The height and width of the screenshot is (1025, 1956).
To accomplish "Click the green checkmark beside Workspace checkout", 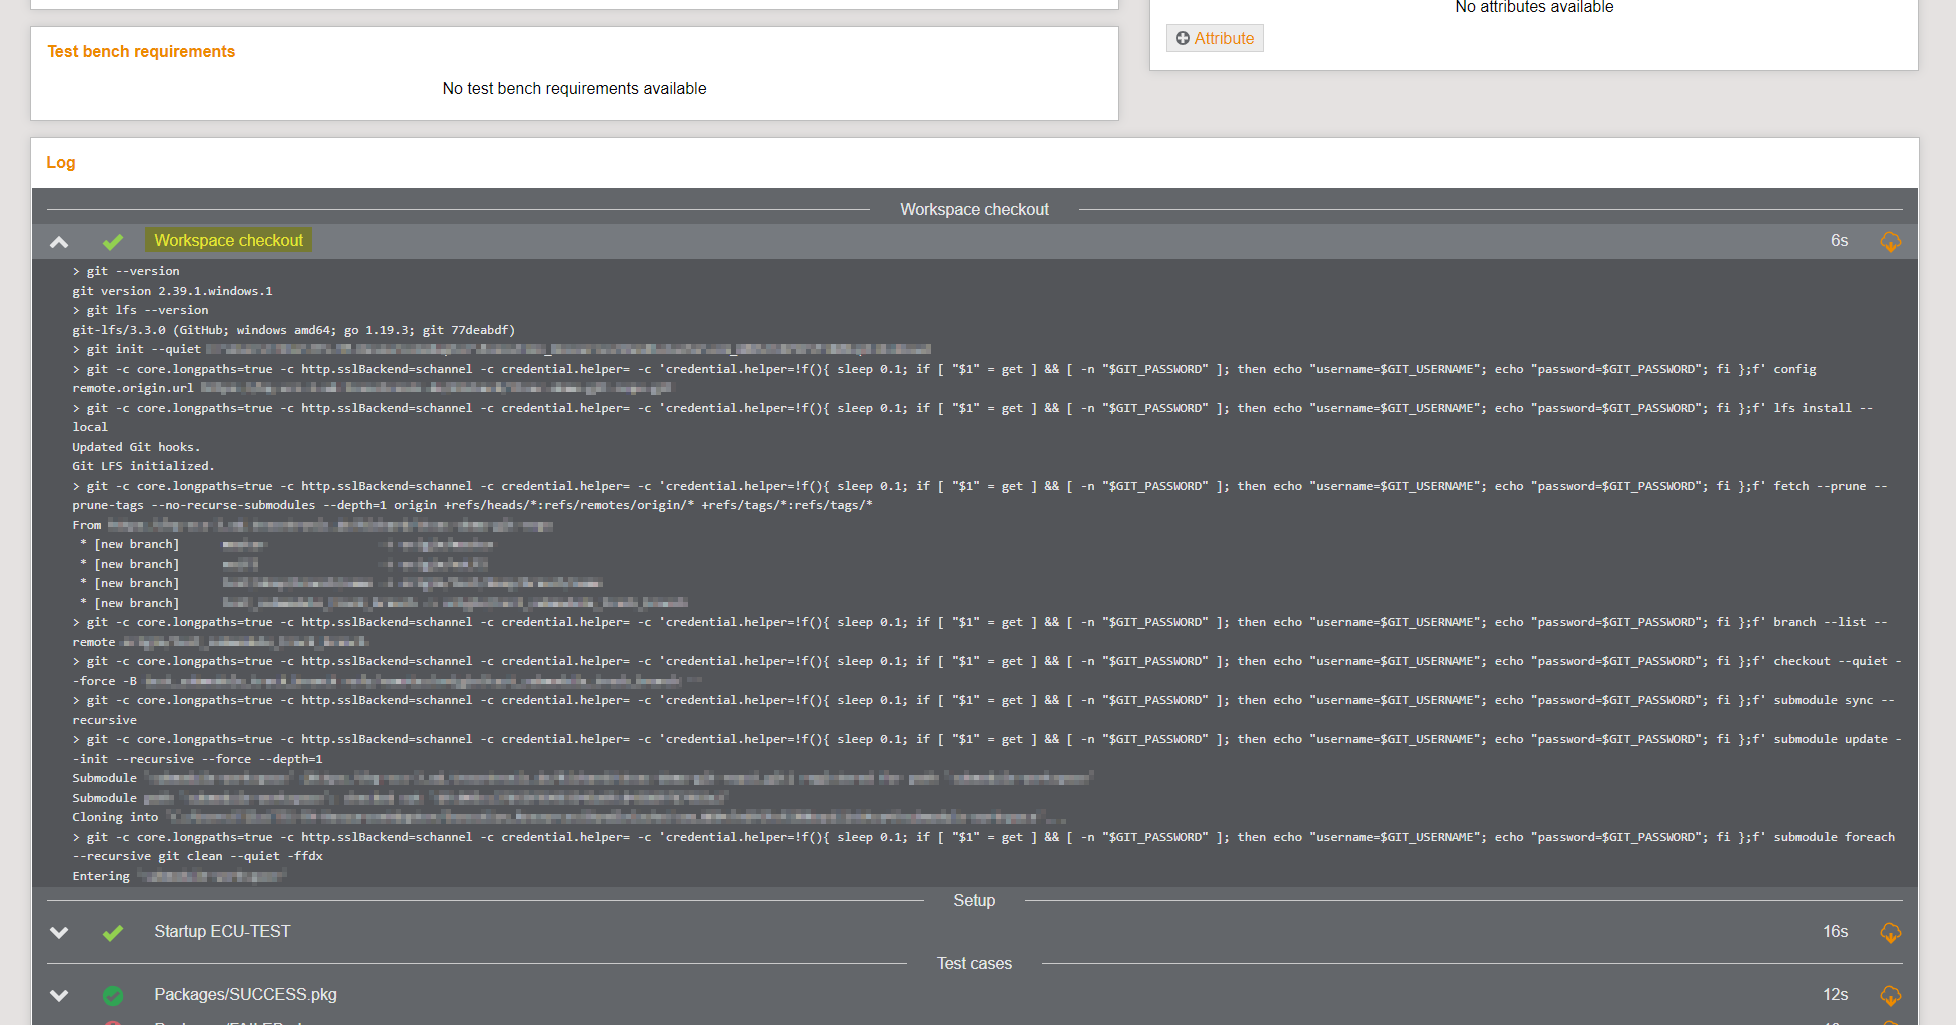I will [113, 242].
